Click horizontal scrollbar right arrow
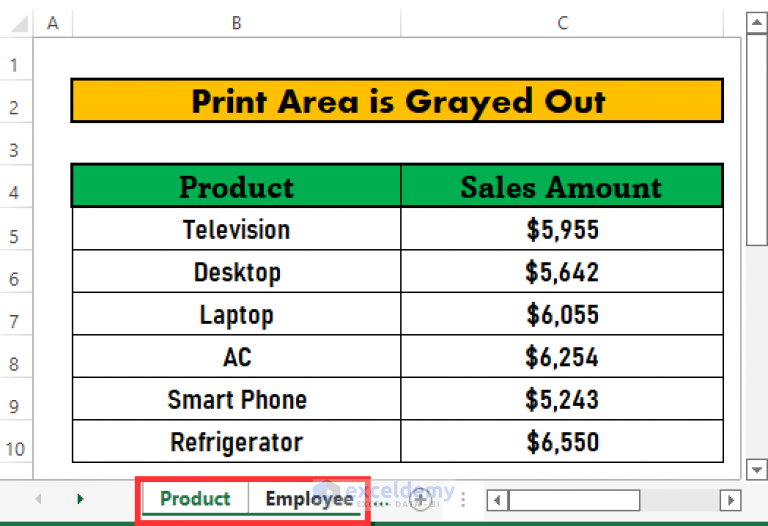Viewport: 768px width, 526px height. click(730, 501)
